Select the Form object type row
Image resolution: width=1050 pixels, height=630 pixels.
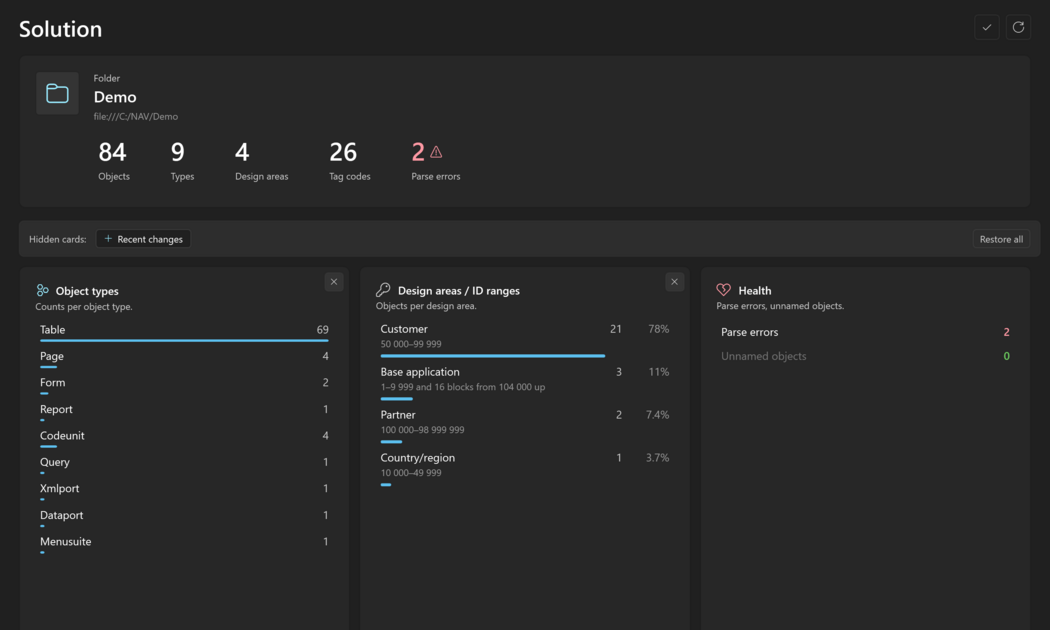point(184,385)
